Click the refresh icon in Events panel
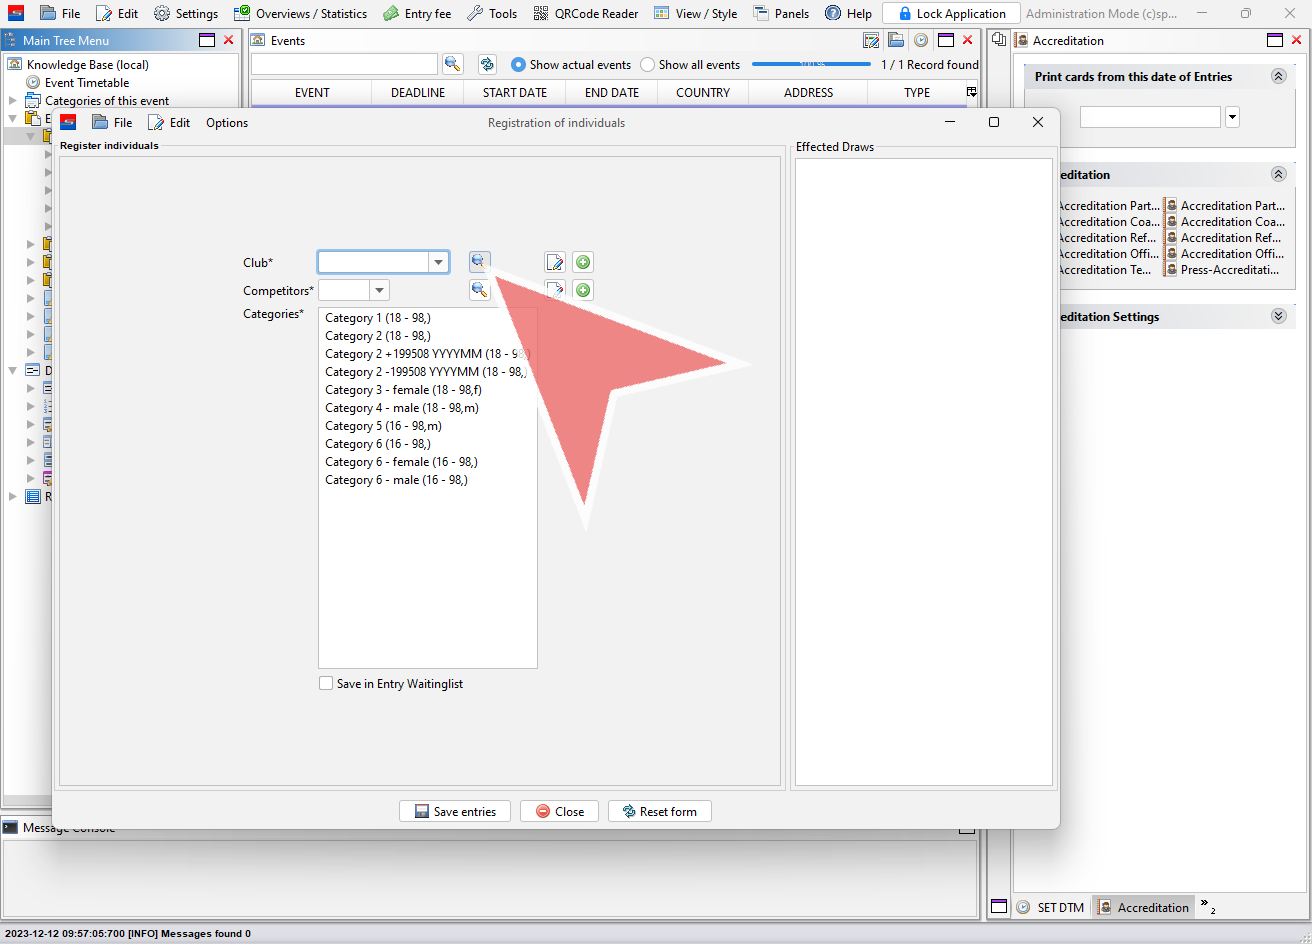The width and height of the screenshot is (1312, 945). (x=487, y=64)
